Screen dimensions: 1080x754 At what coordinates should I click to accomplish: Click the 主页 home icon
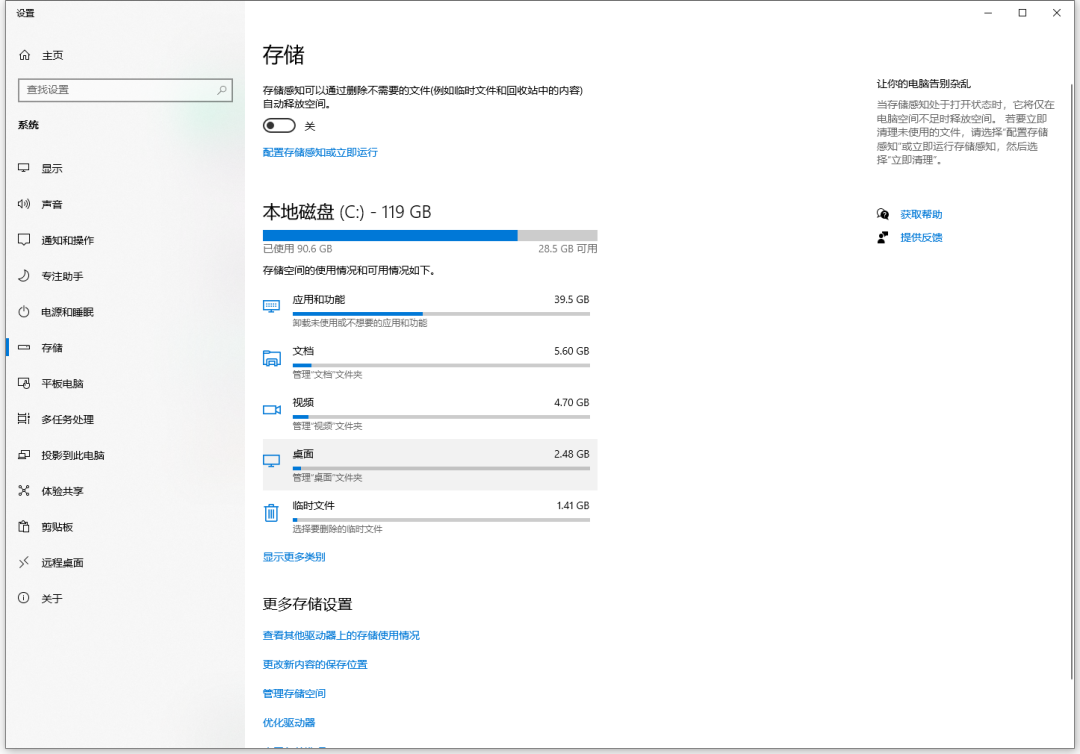coord(24,55)
